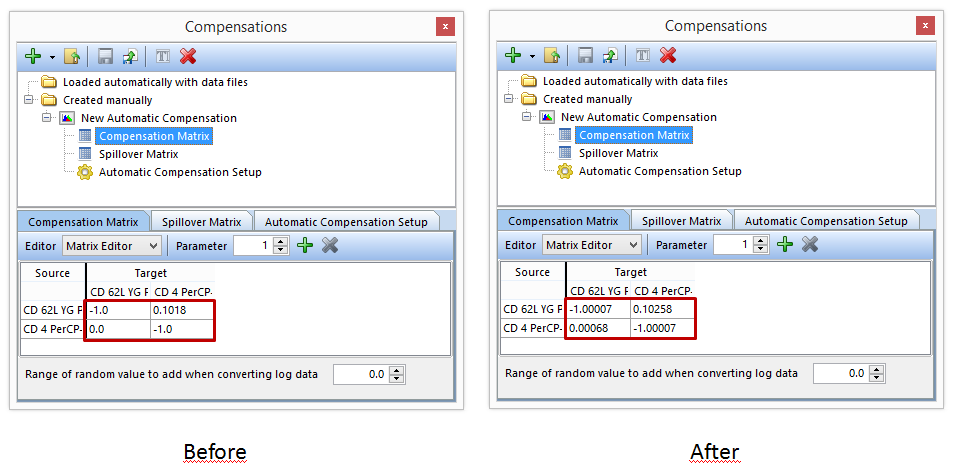Viewport: 953px width, 474px height.
Task: Select Loaded automatically with data files in Before panel
Action: point(155,82)
